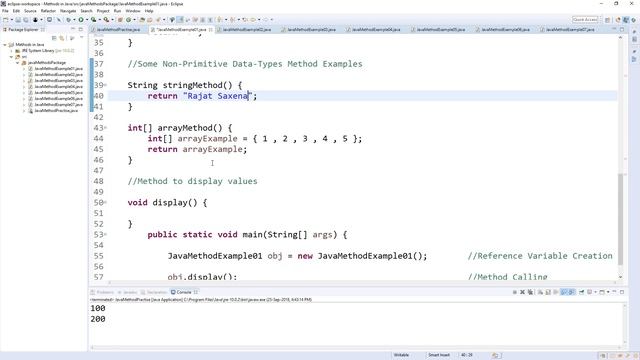Click the New Java Package toolbar icon

point(120,20)
